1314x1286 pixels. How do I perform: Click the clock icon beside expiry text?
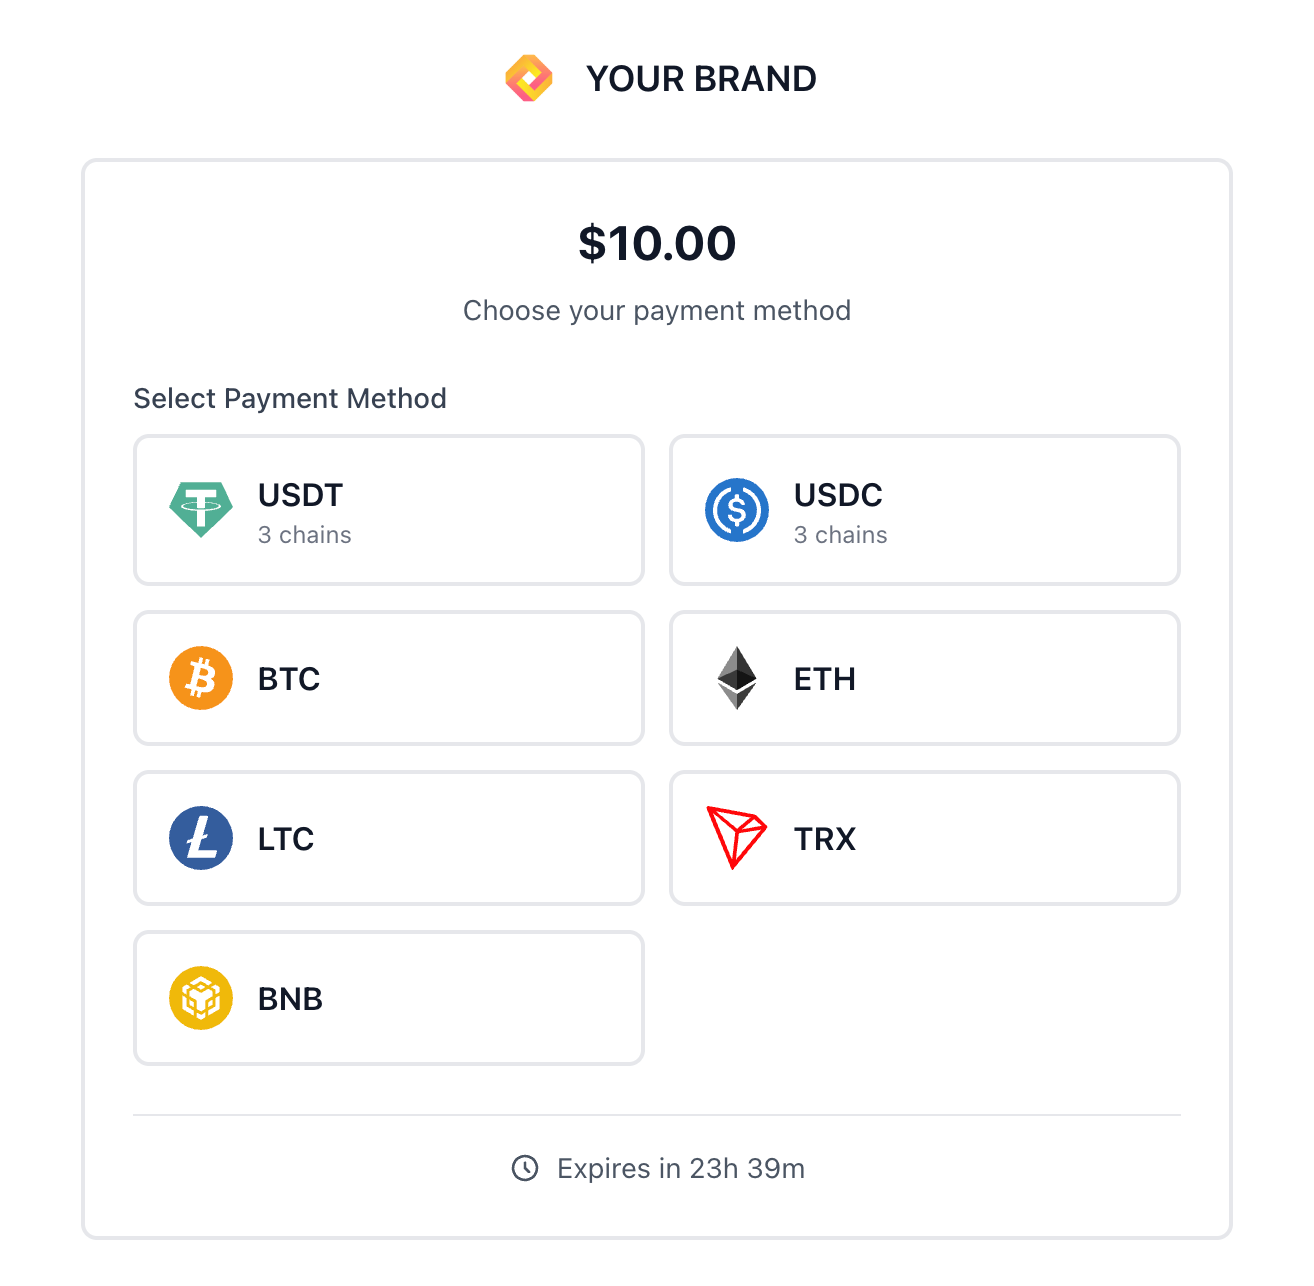click(x=525, y=1168)
